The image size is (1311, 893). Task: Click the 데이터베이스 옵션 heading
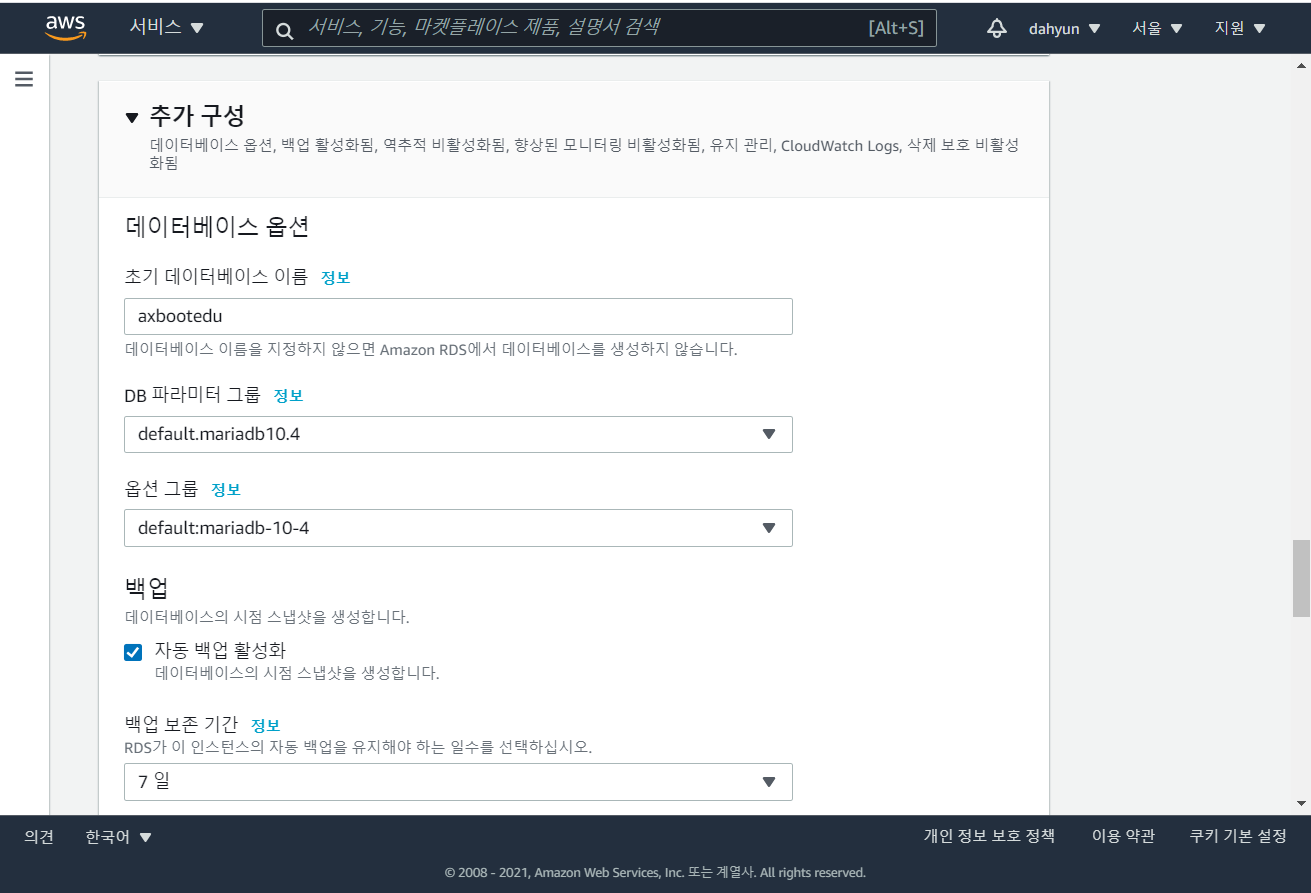coord(217,227)
